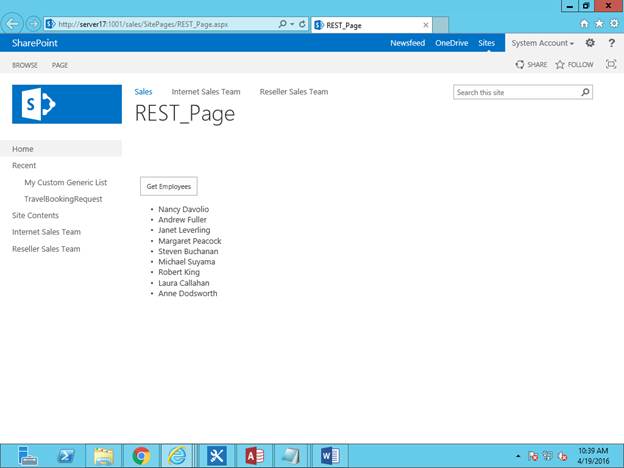Refresh the page using the reload icon
The image size is (624, 468).
tap(302, 24)
